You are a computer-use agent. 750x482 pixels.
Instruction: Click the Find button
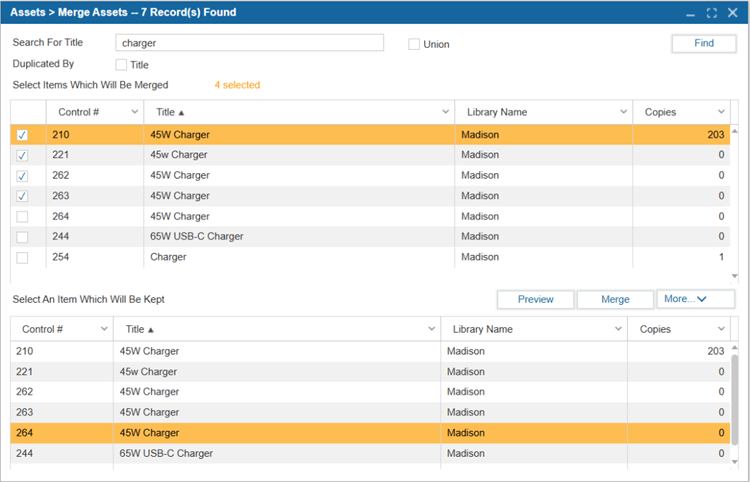[703, 43]
